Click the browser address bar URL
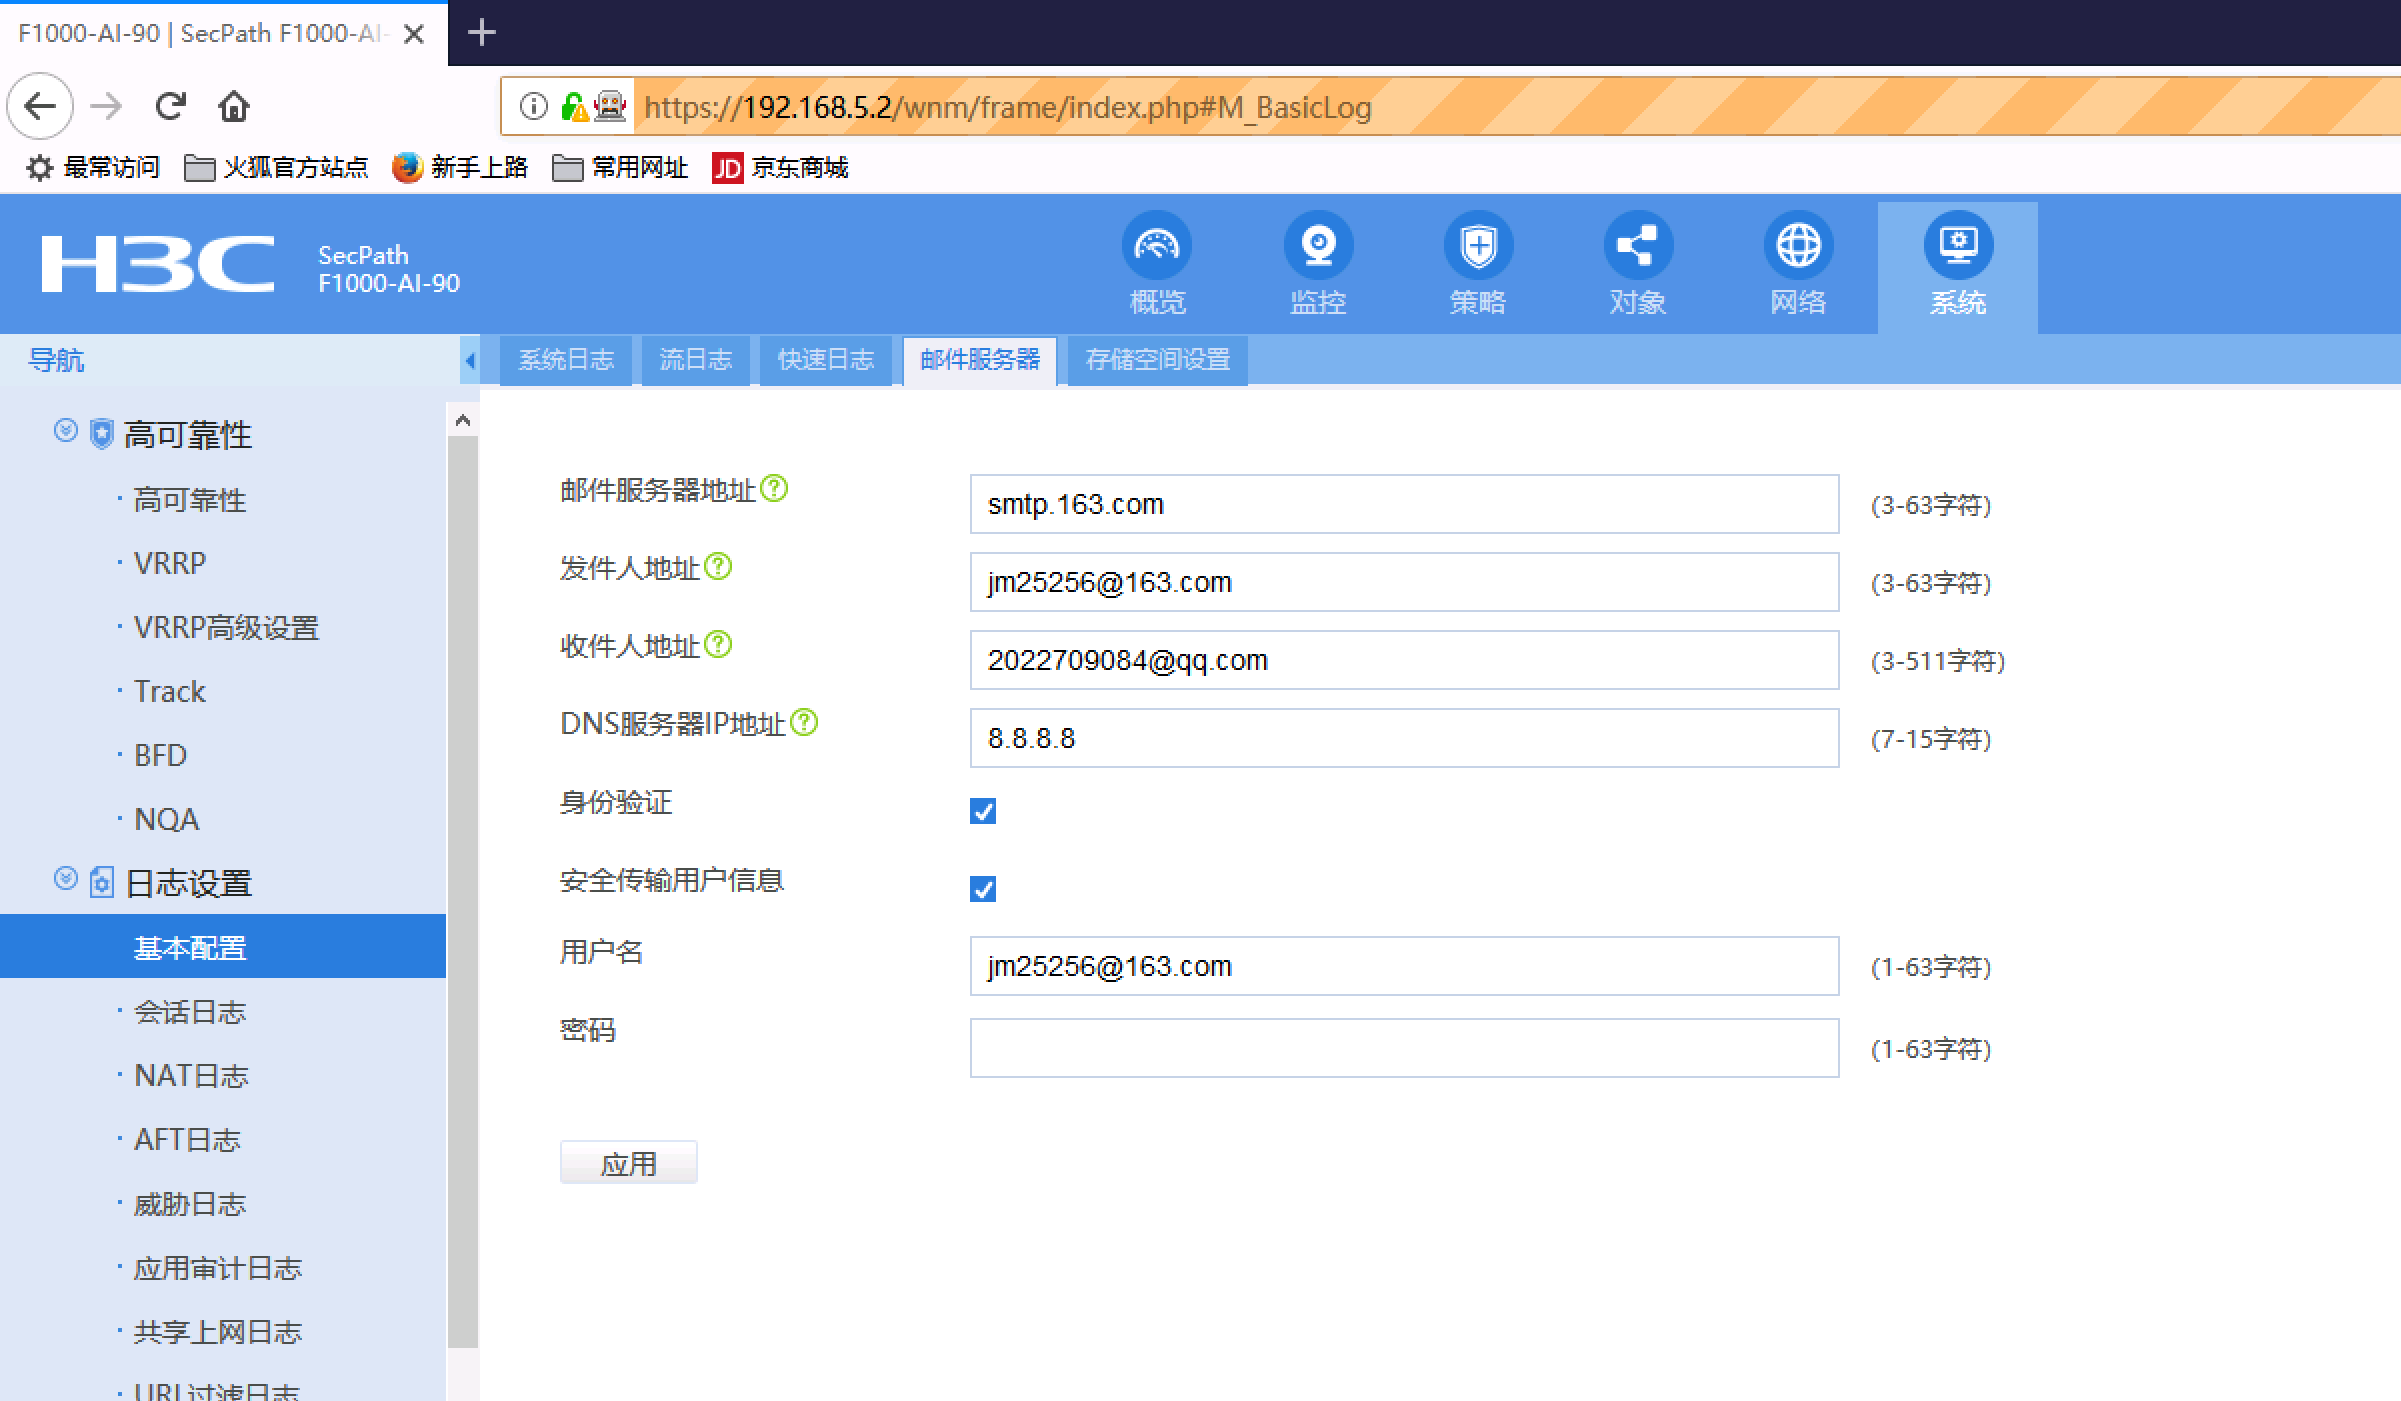The width and height of the screenshot is (2401, 1401). pos(1008,107)
